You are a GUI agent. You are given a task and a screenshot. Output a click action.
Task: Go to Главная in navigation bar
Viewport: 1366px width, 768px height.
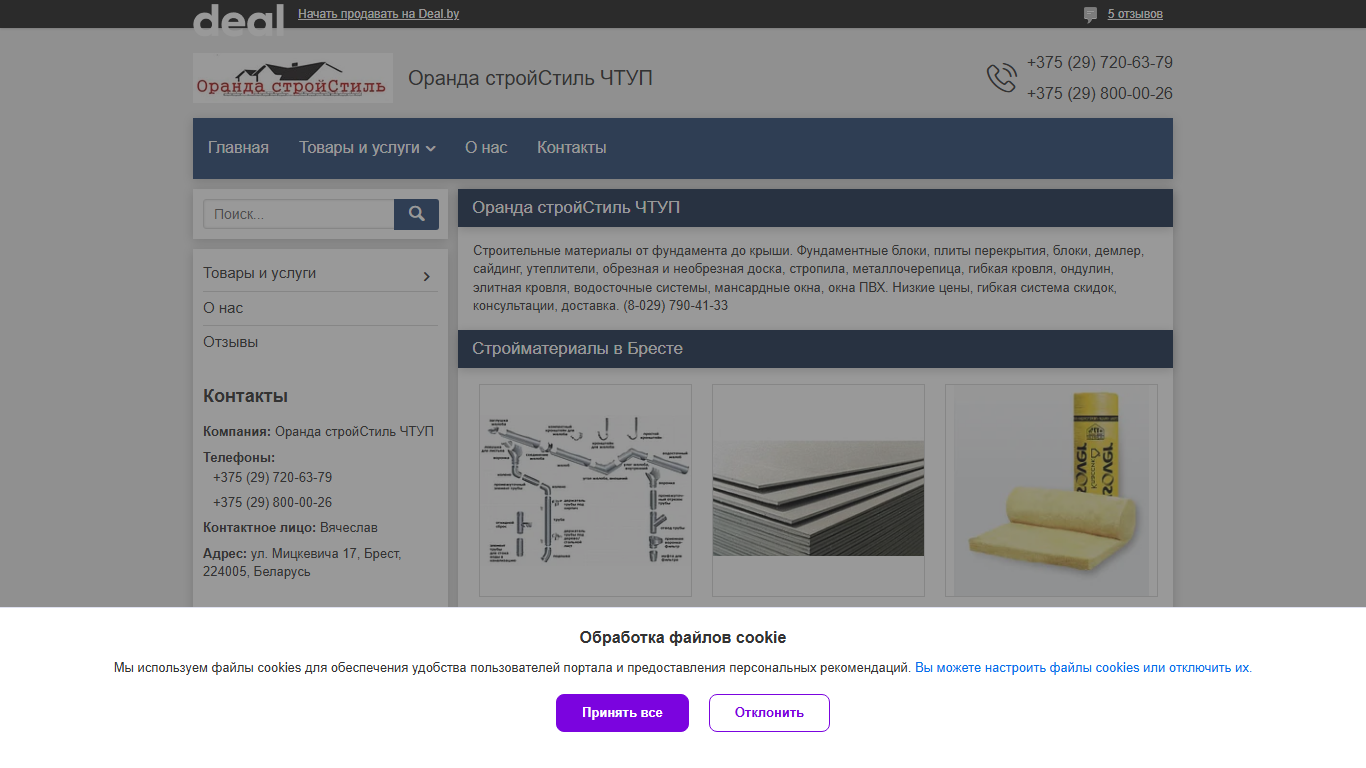(238, 148)
